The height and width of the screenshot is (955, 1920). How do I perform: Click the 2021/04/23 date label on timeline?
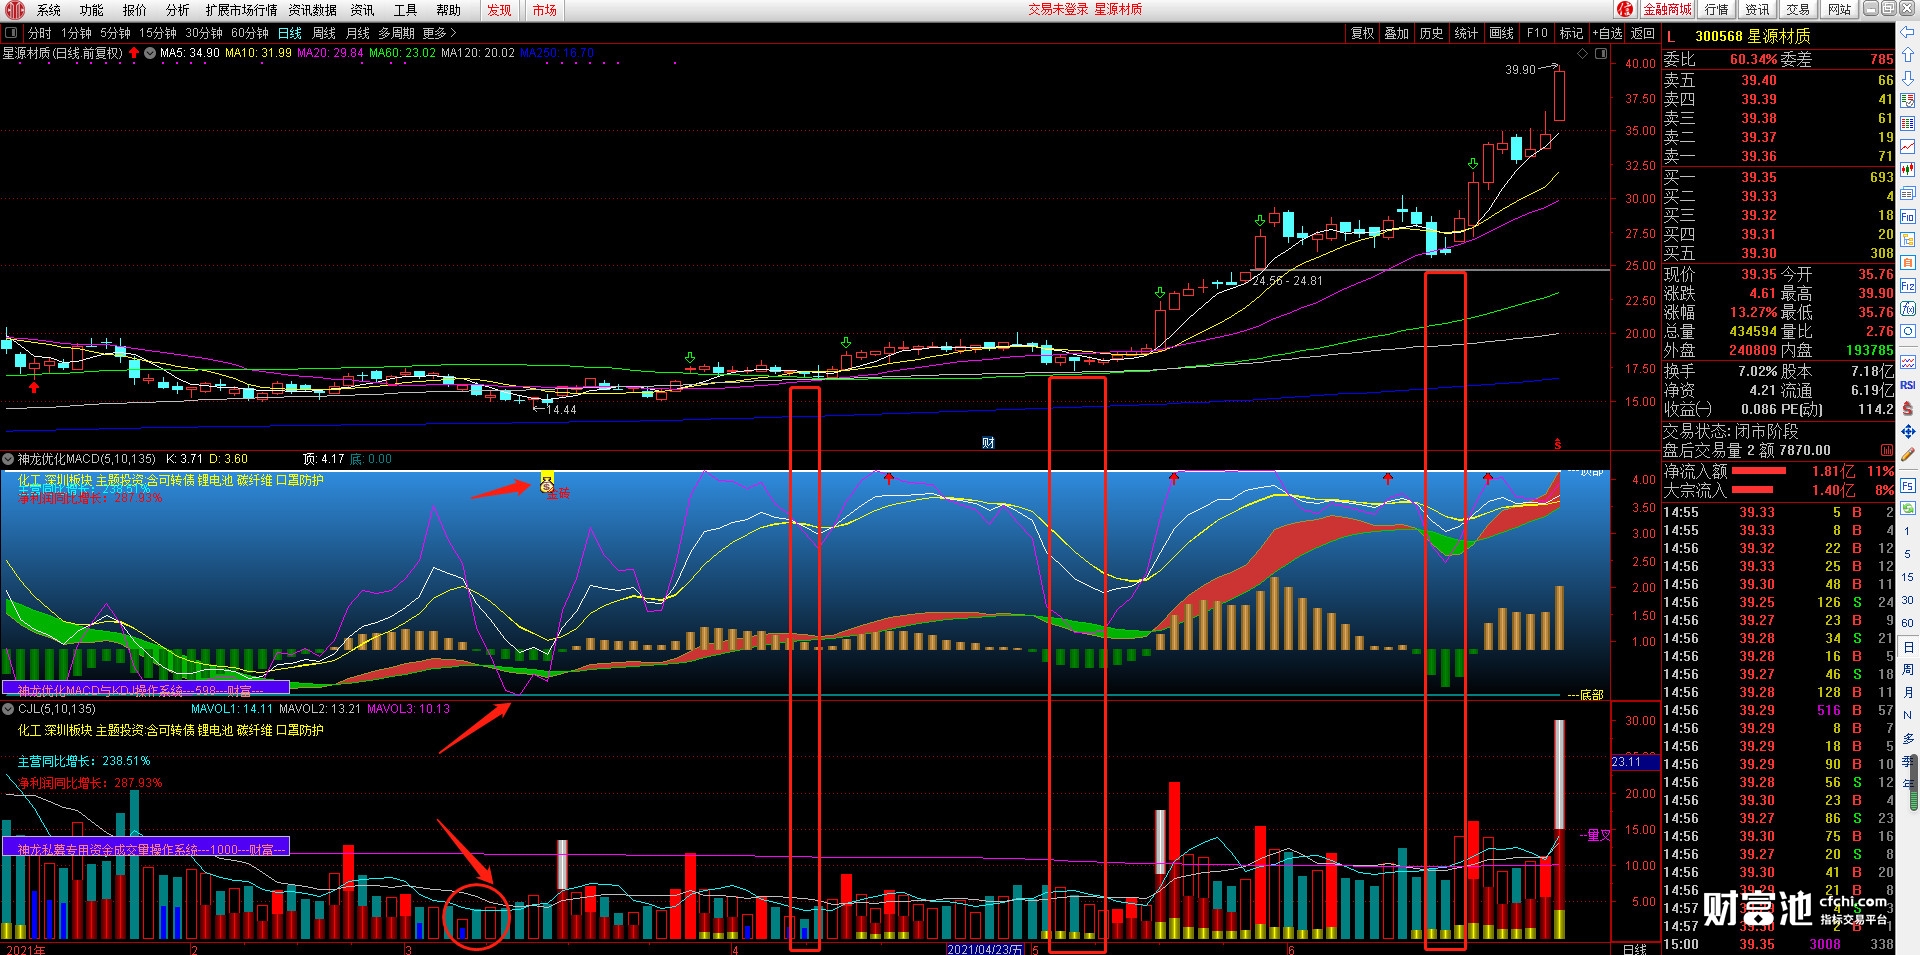pos(985,949)
